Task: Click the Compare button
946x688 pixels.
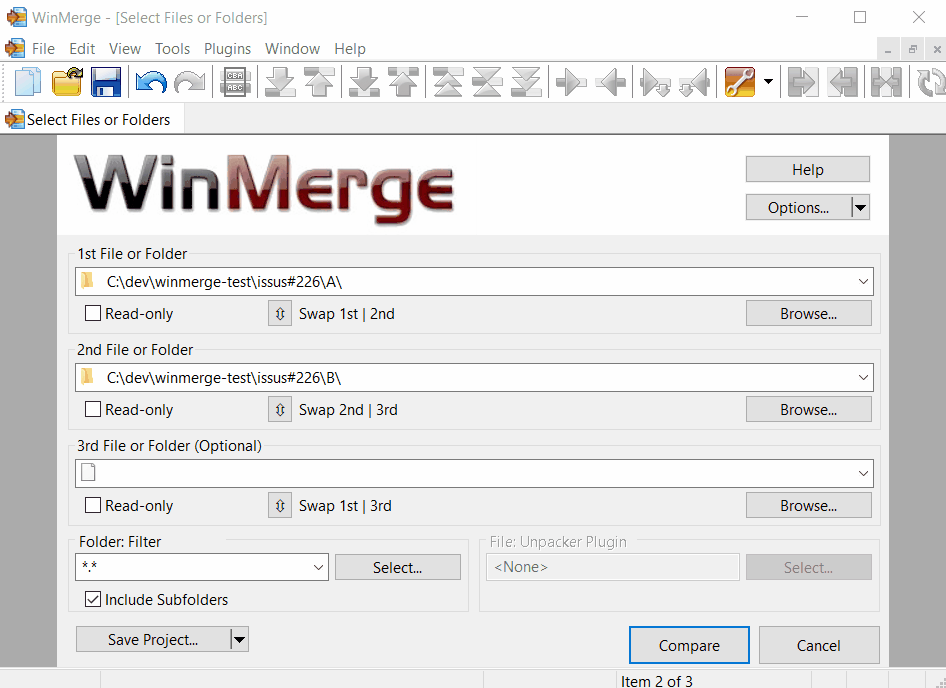Action: click(689, 645)
